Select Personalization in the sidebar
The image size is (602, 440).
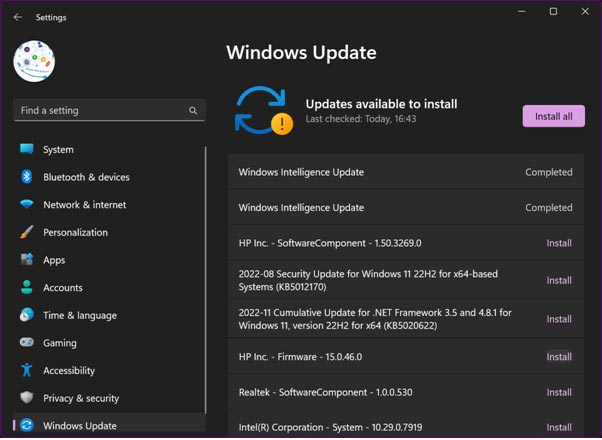tap(109, 232)
